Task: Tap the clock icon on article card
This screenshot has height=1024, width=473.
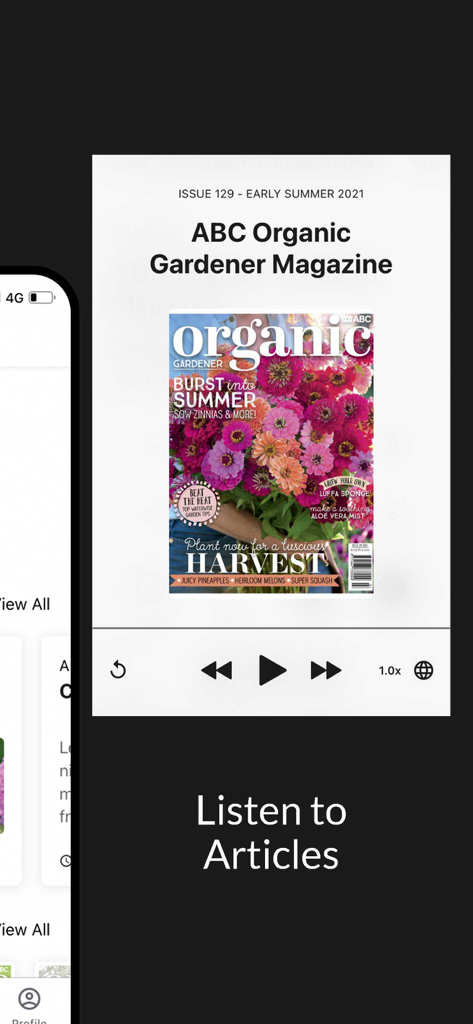Action: pos(65,861)
